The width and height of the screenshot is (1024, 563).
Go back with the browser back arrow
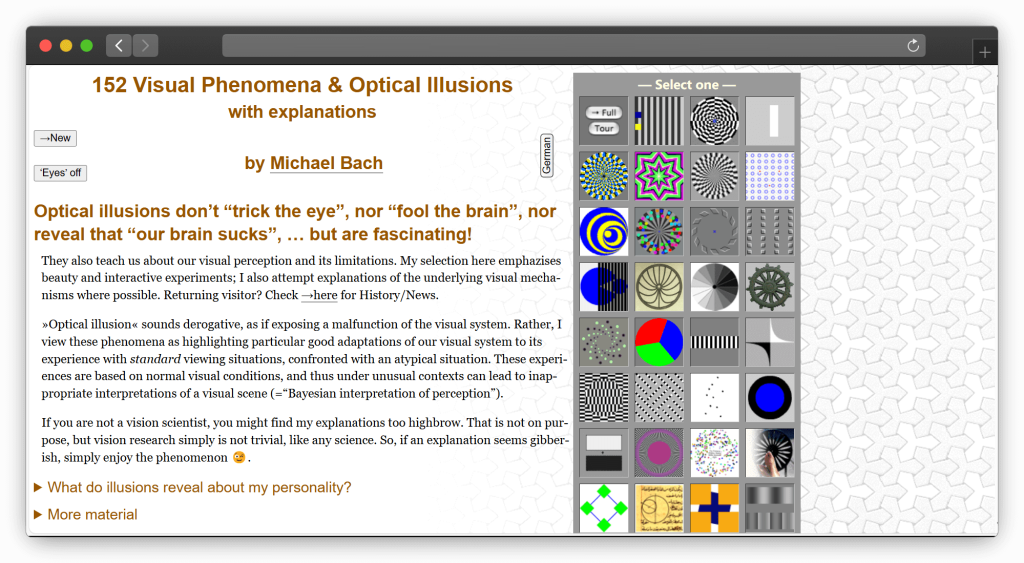pos(119,45)
